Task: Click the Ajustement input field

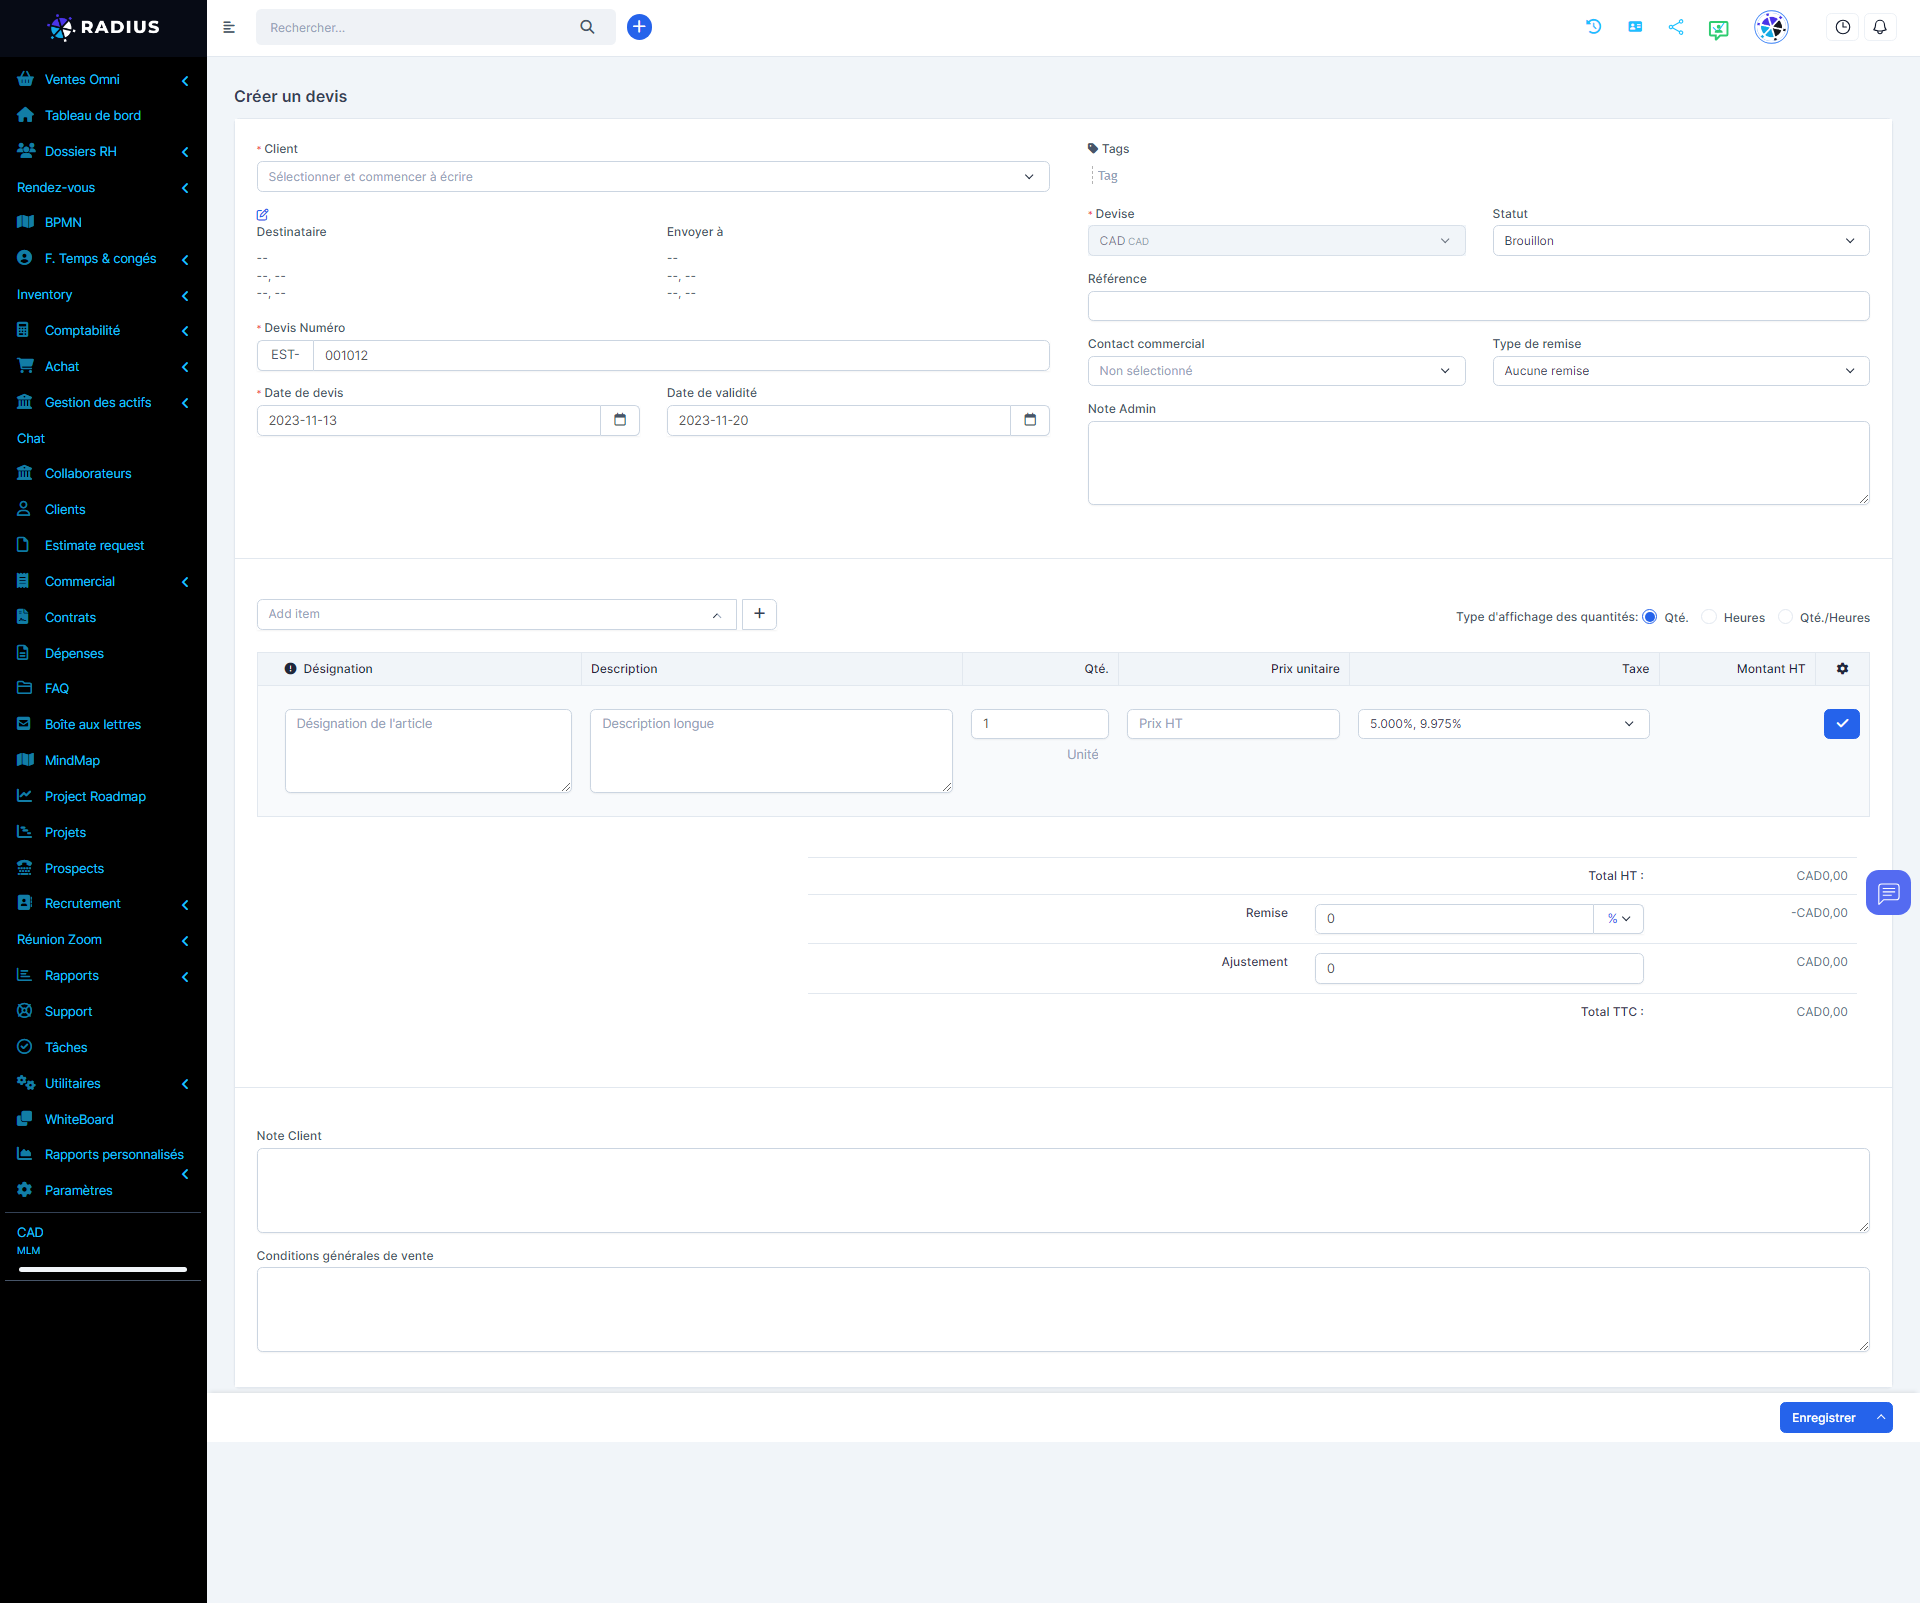Action: (x=1479, y=969)
